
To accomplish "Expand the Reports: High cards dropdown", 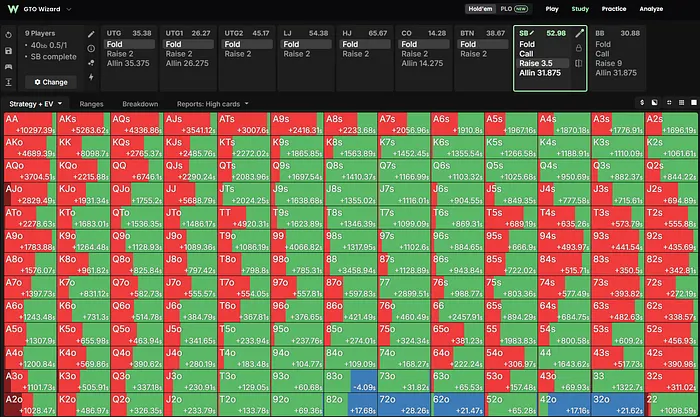I will (212, 104).
